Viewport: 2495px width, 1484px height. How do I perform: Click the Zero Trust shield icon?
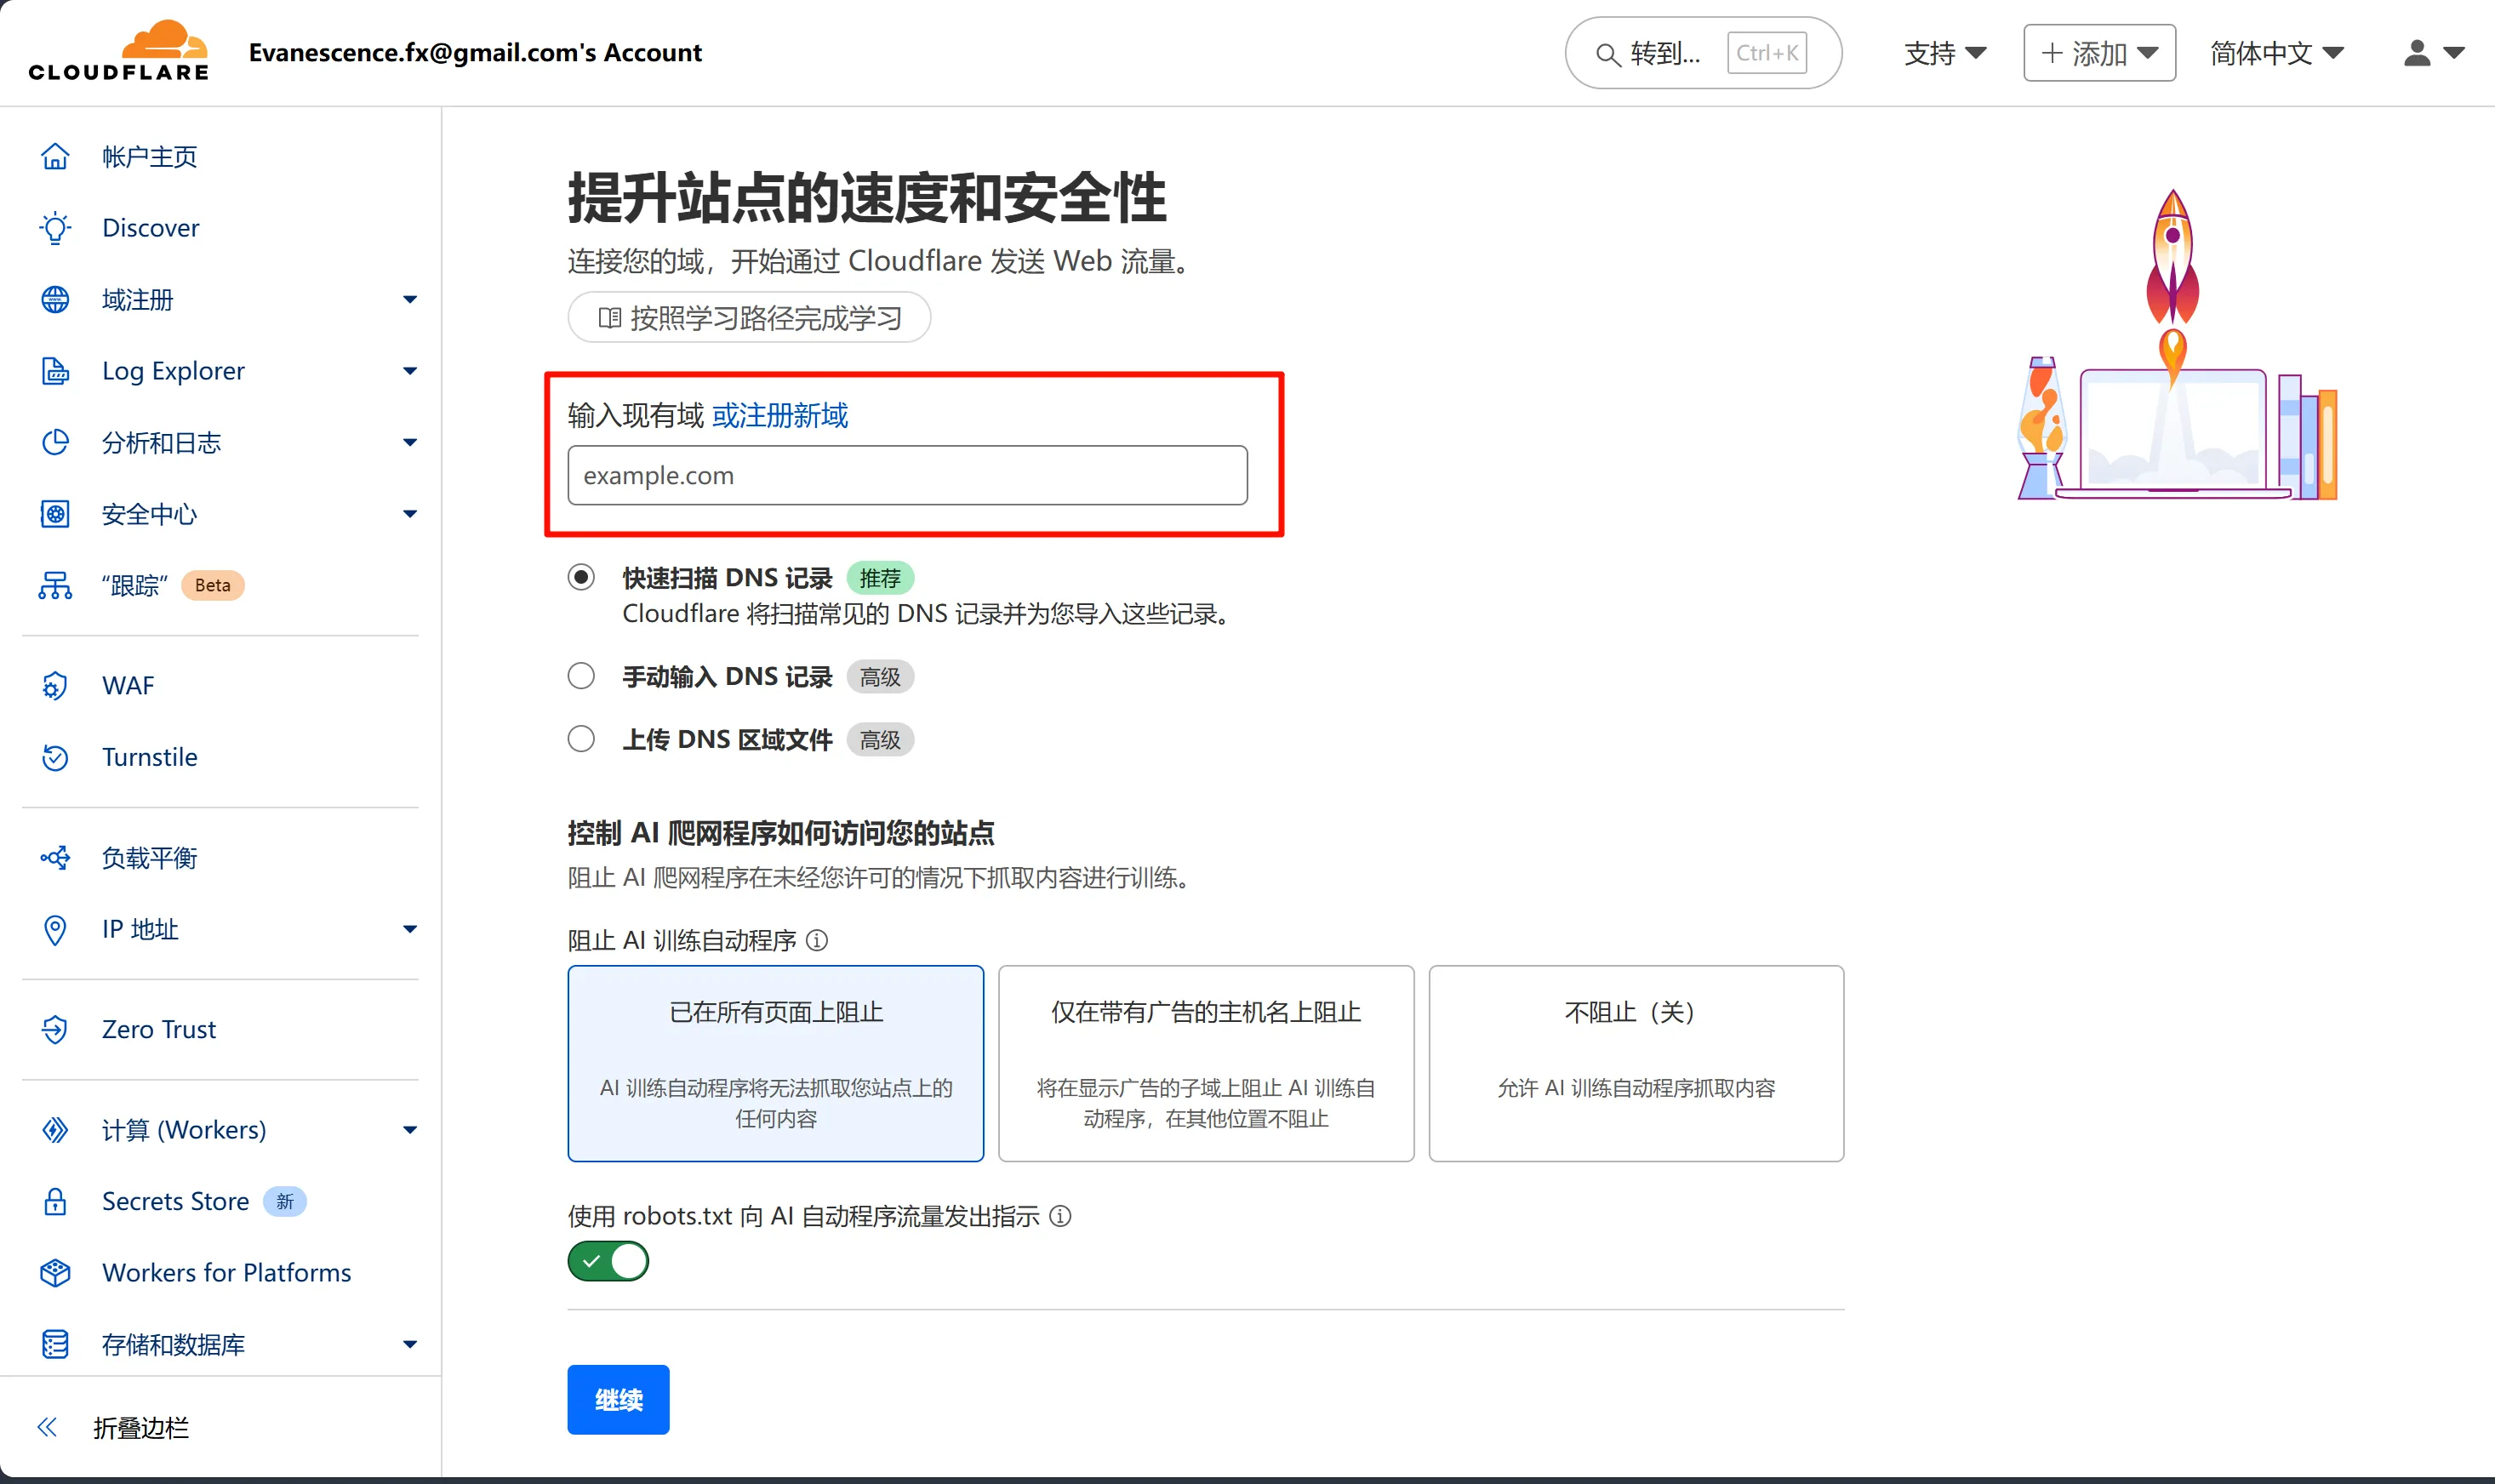click(x=55, y=1029)
